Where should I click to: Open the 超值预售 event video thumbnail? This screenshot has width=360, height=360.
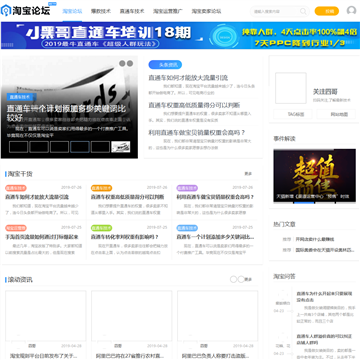(315, 176)
